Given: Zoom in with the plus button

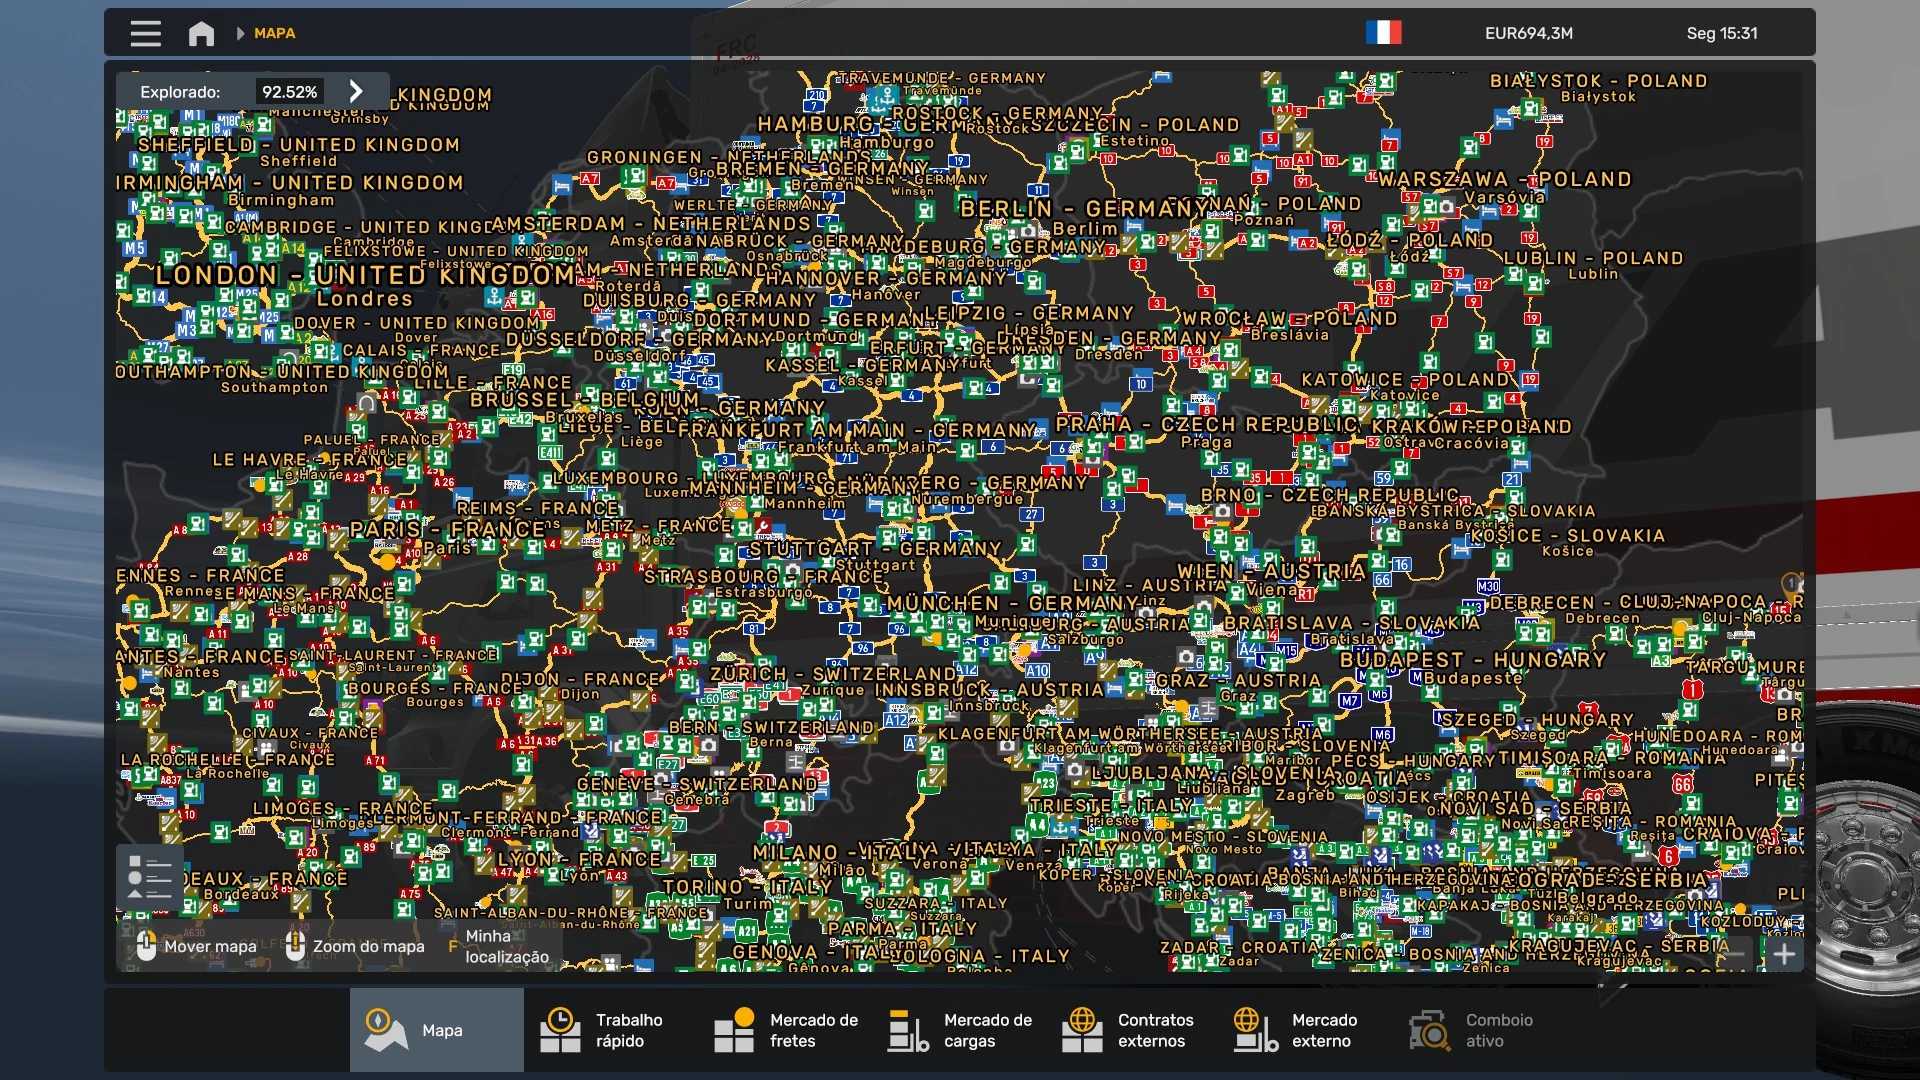Looking at the screenshot, I should 1784,955.
